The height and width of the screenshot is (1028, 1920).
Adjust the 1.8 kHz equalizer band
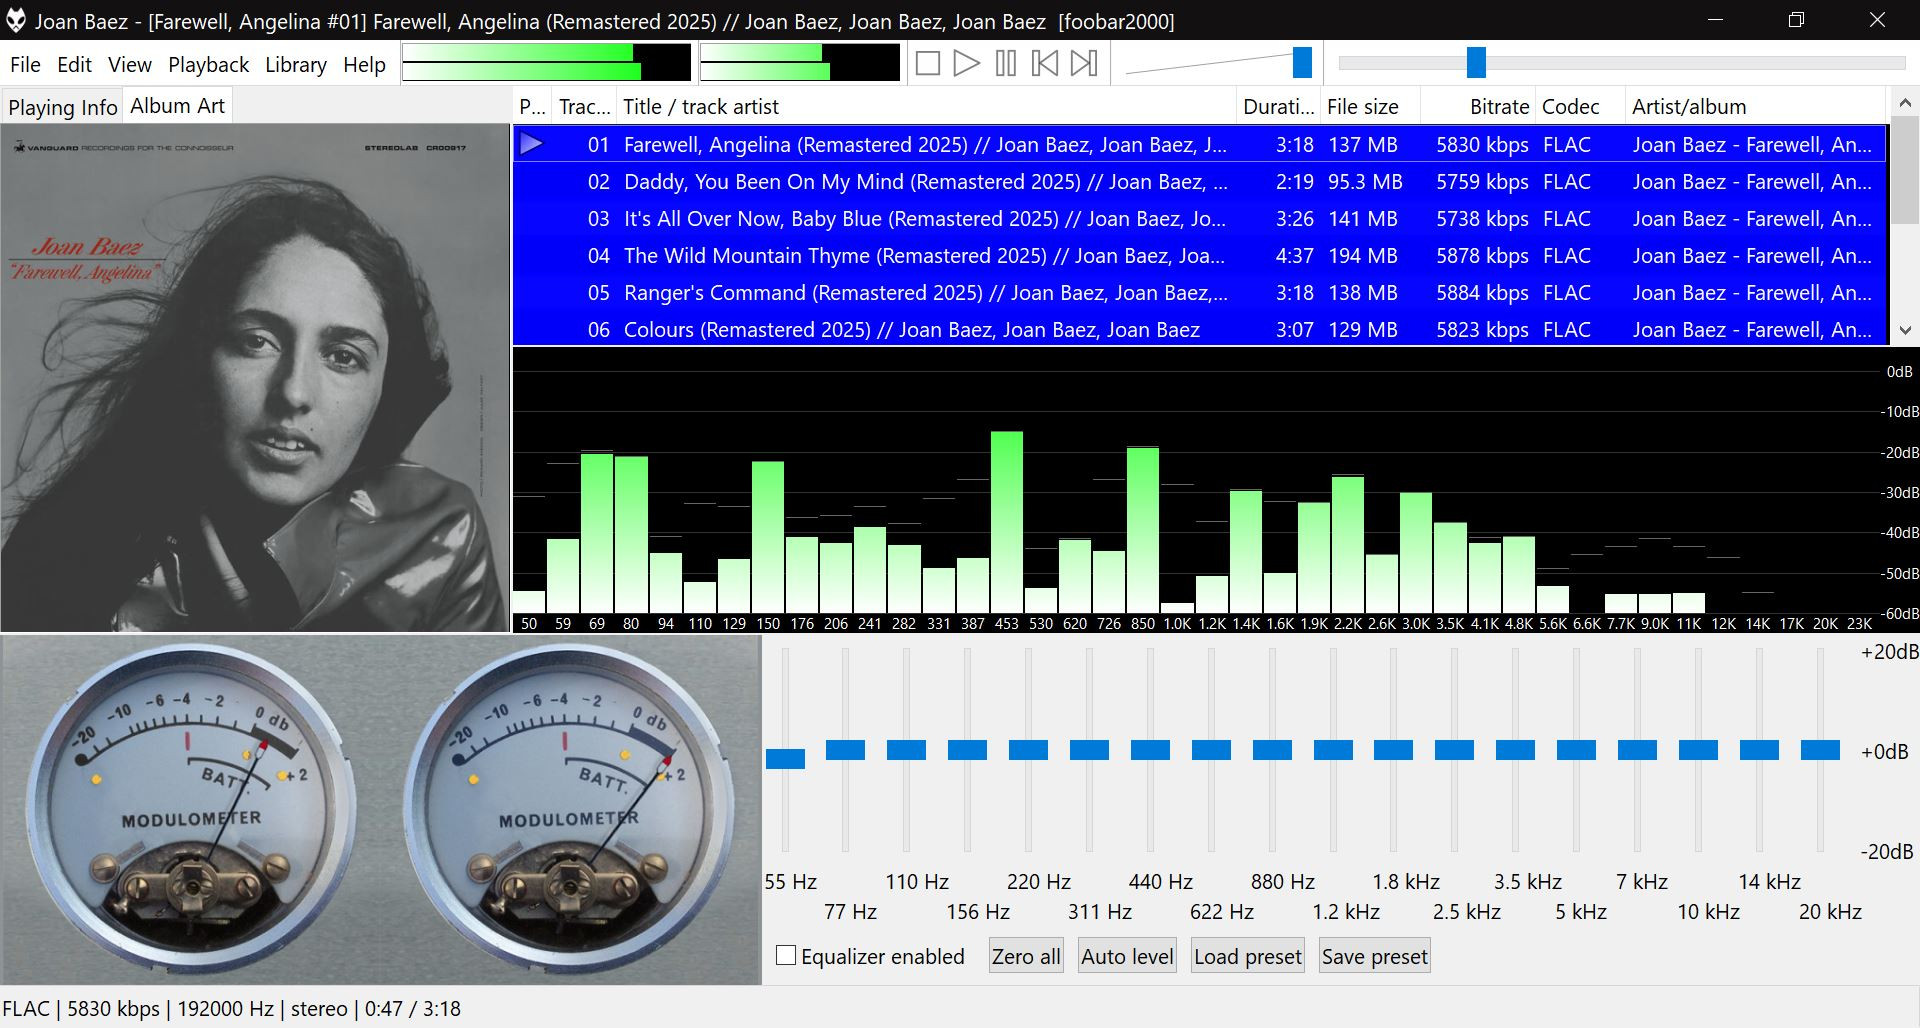(1393, 750)
